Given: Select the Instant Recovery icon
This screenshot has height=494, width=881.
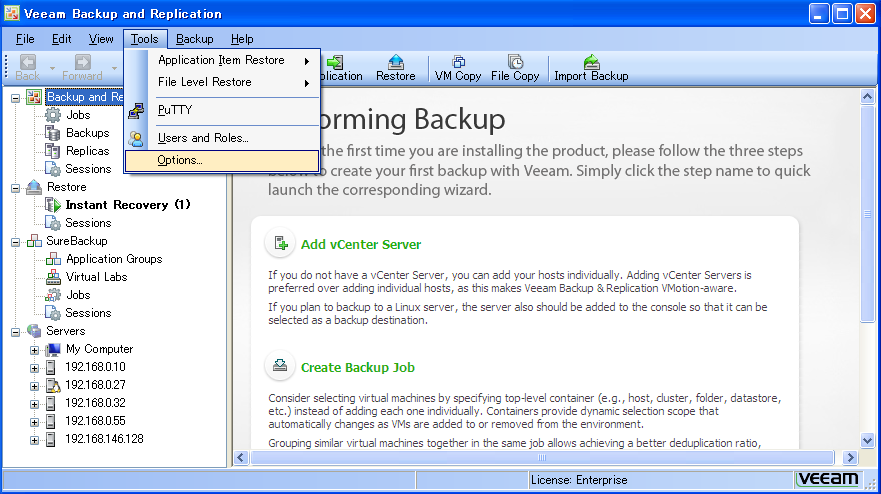Looking at the screenshot, I should tap(53, 205).
